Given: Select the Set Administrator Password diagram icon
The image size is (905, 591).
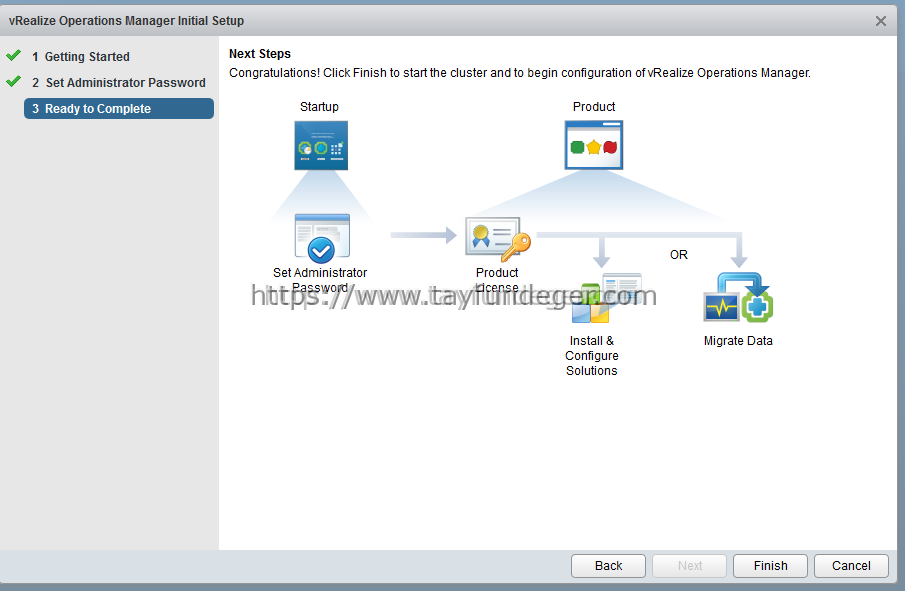Looking at the screenshot, I should pos(322,238).
